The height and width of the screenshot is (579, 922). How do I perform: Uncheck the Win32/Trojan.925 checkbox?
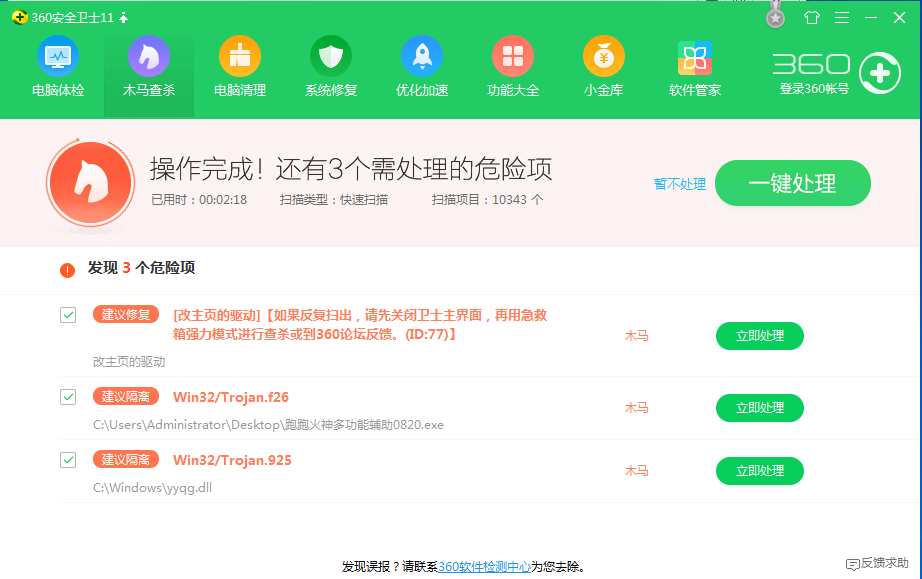click(x=68, y=460)
